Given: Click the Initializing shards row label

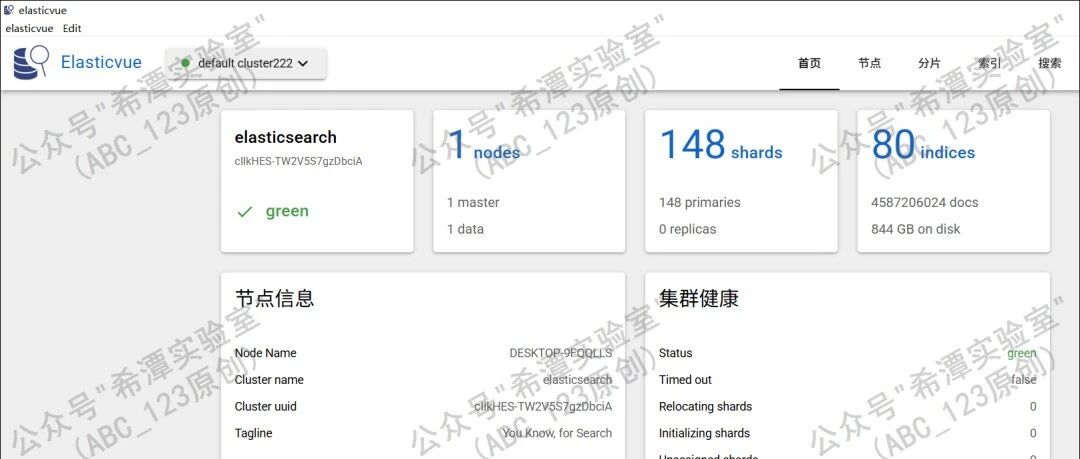Looking at the screenshot, I should tap(705, 433).
